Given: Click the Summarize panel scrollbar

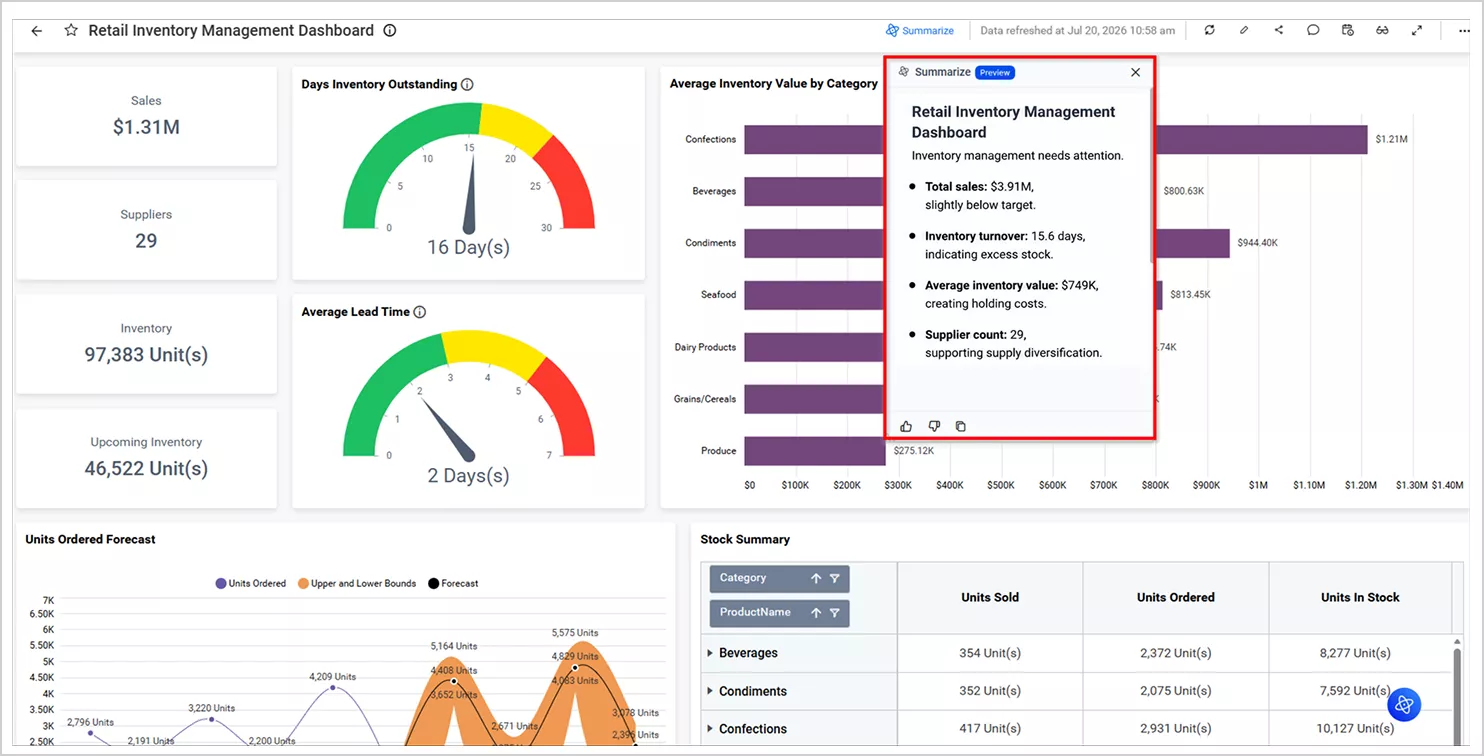Looking at the screenshot, I should [1151, 175].
